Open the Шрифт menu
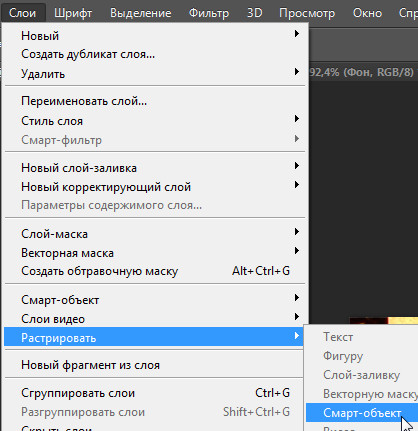This screenshot has width=418, height=431. pyautogui.click(x=73, y=13)
